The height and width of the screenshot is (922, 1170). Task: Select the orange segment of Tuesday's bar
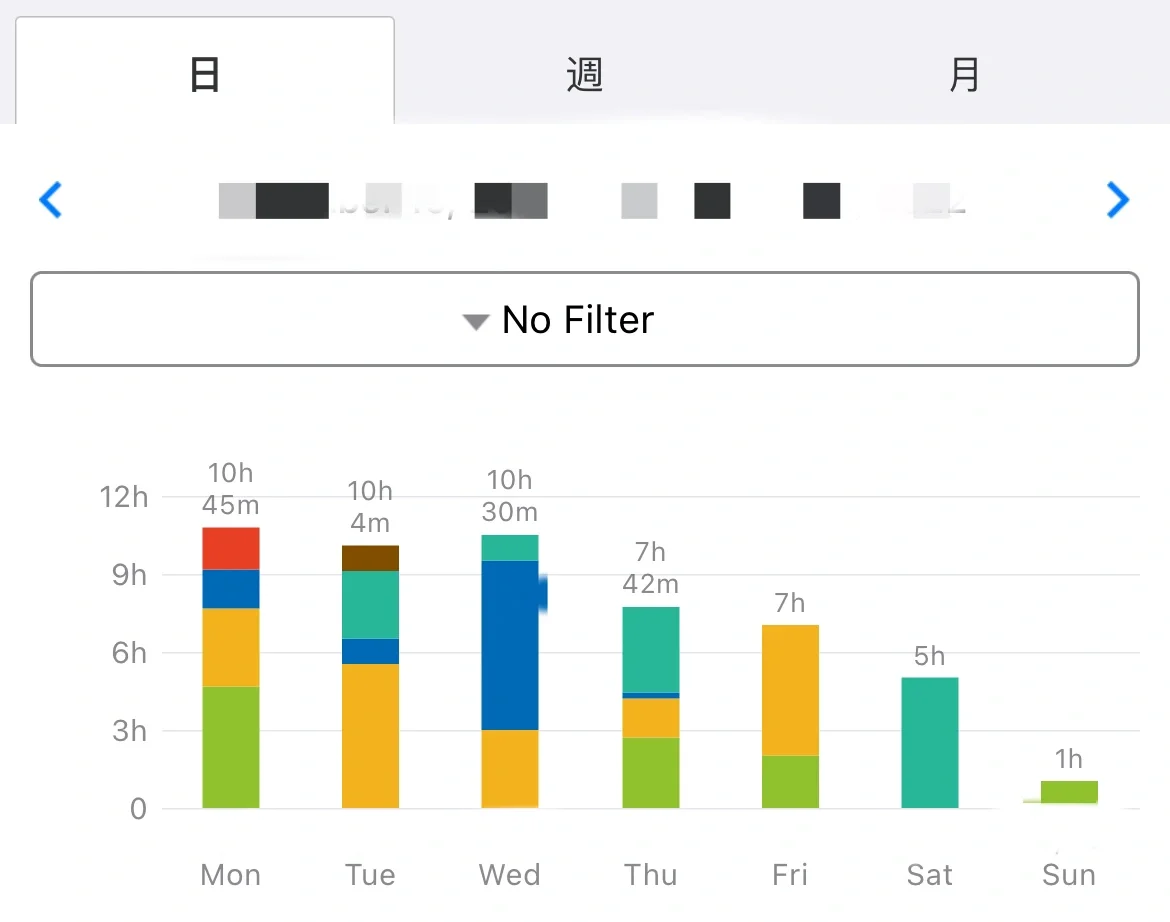click(370, 736)
